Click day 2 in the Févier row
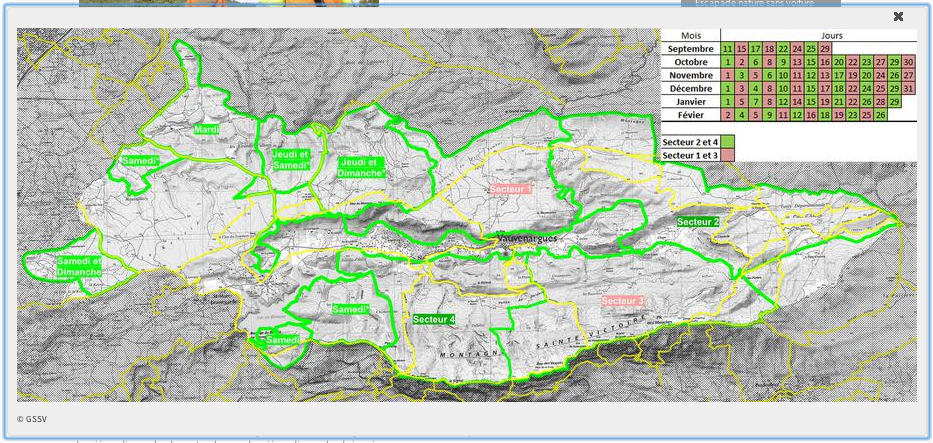The height and width of the screenshot is (443, 933). click(x=728, y=115)
